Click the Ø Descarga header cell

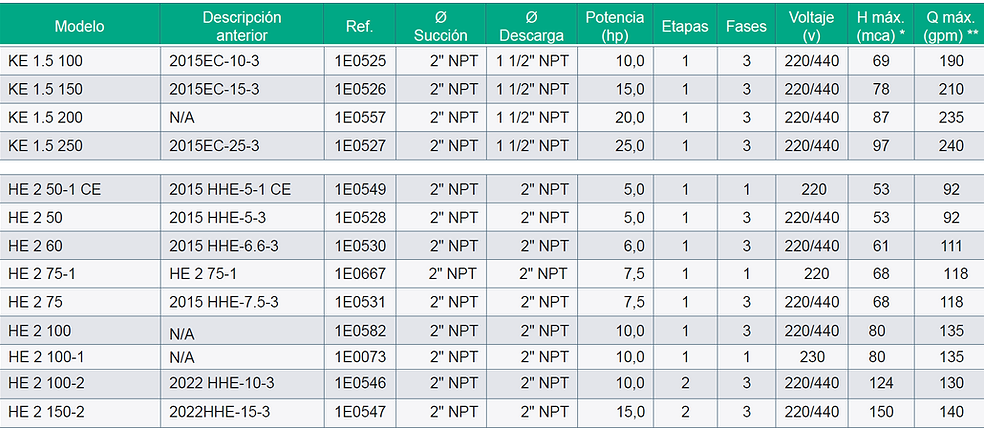click(530, 26)
